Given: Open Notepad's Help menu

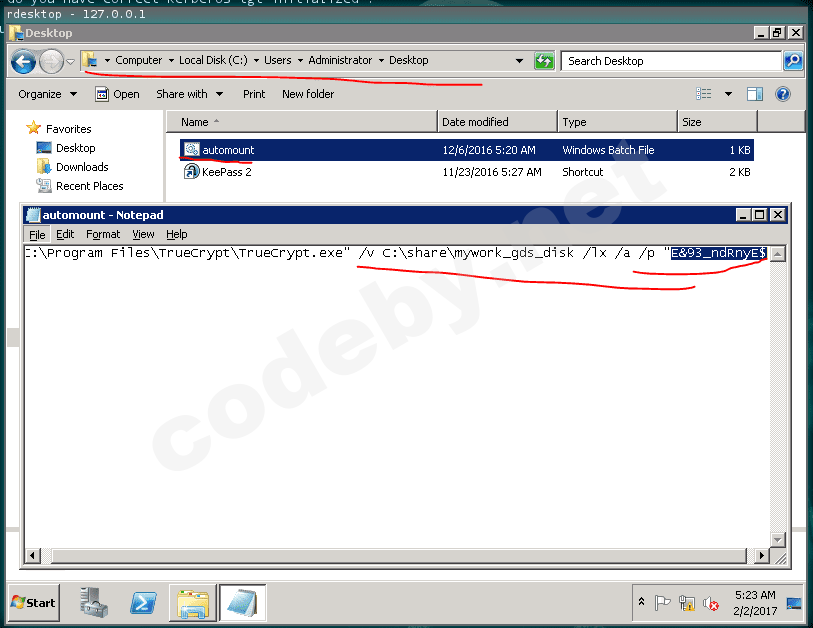Looking at the screenshot, I should pyautogui.click(x=177, y=234).
